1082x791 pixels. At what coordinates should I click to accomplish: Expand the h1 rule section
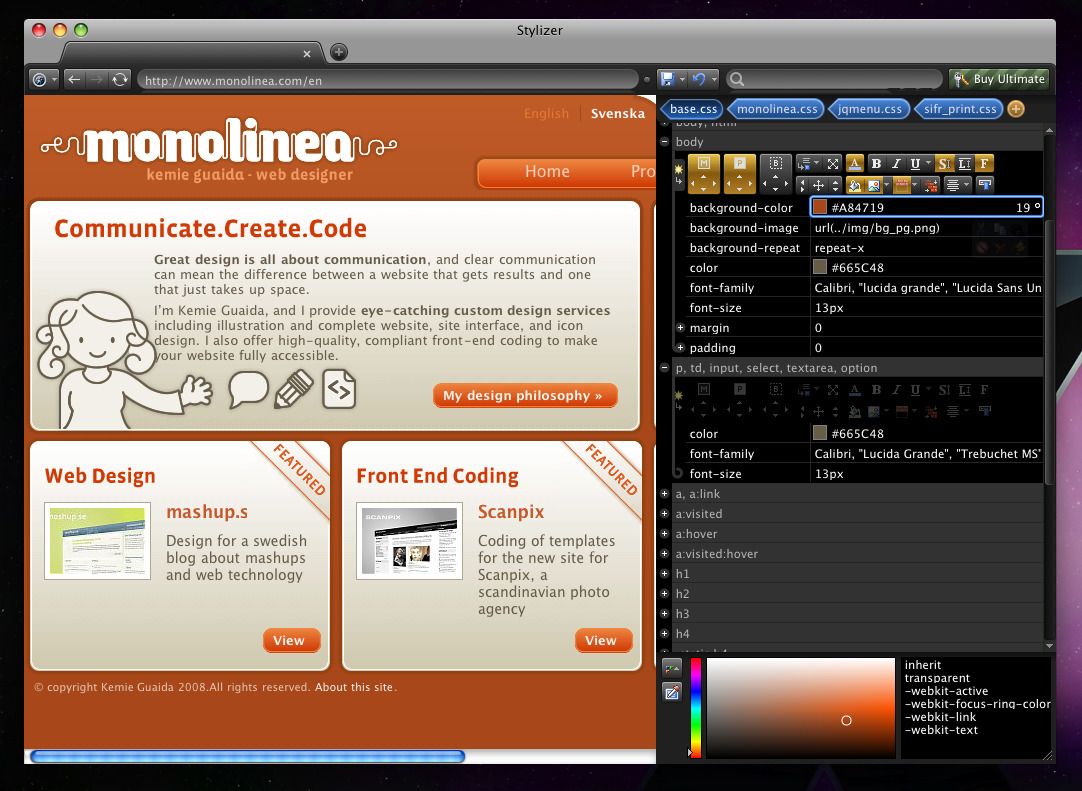click(664, 573)
